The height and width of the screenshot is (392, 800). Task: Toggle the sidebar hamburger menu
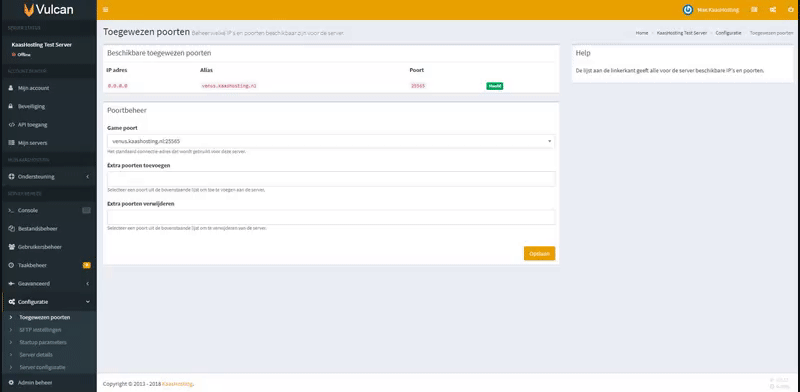click(x=106, y=10)
